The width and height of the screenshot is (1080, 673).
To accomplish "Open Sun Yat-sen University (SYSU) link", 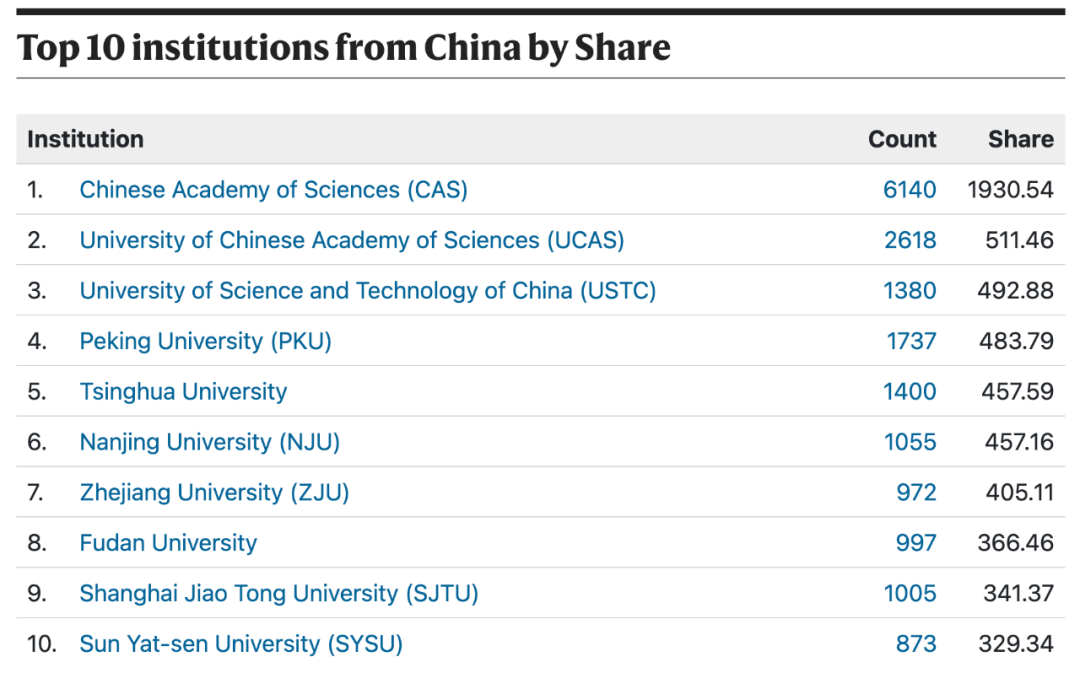I will click(x=241, y=644).
